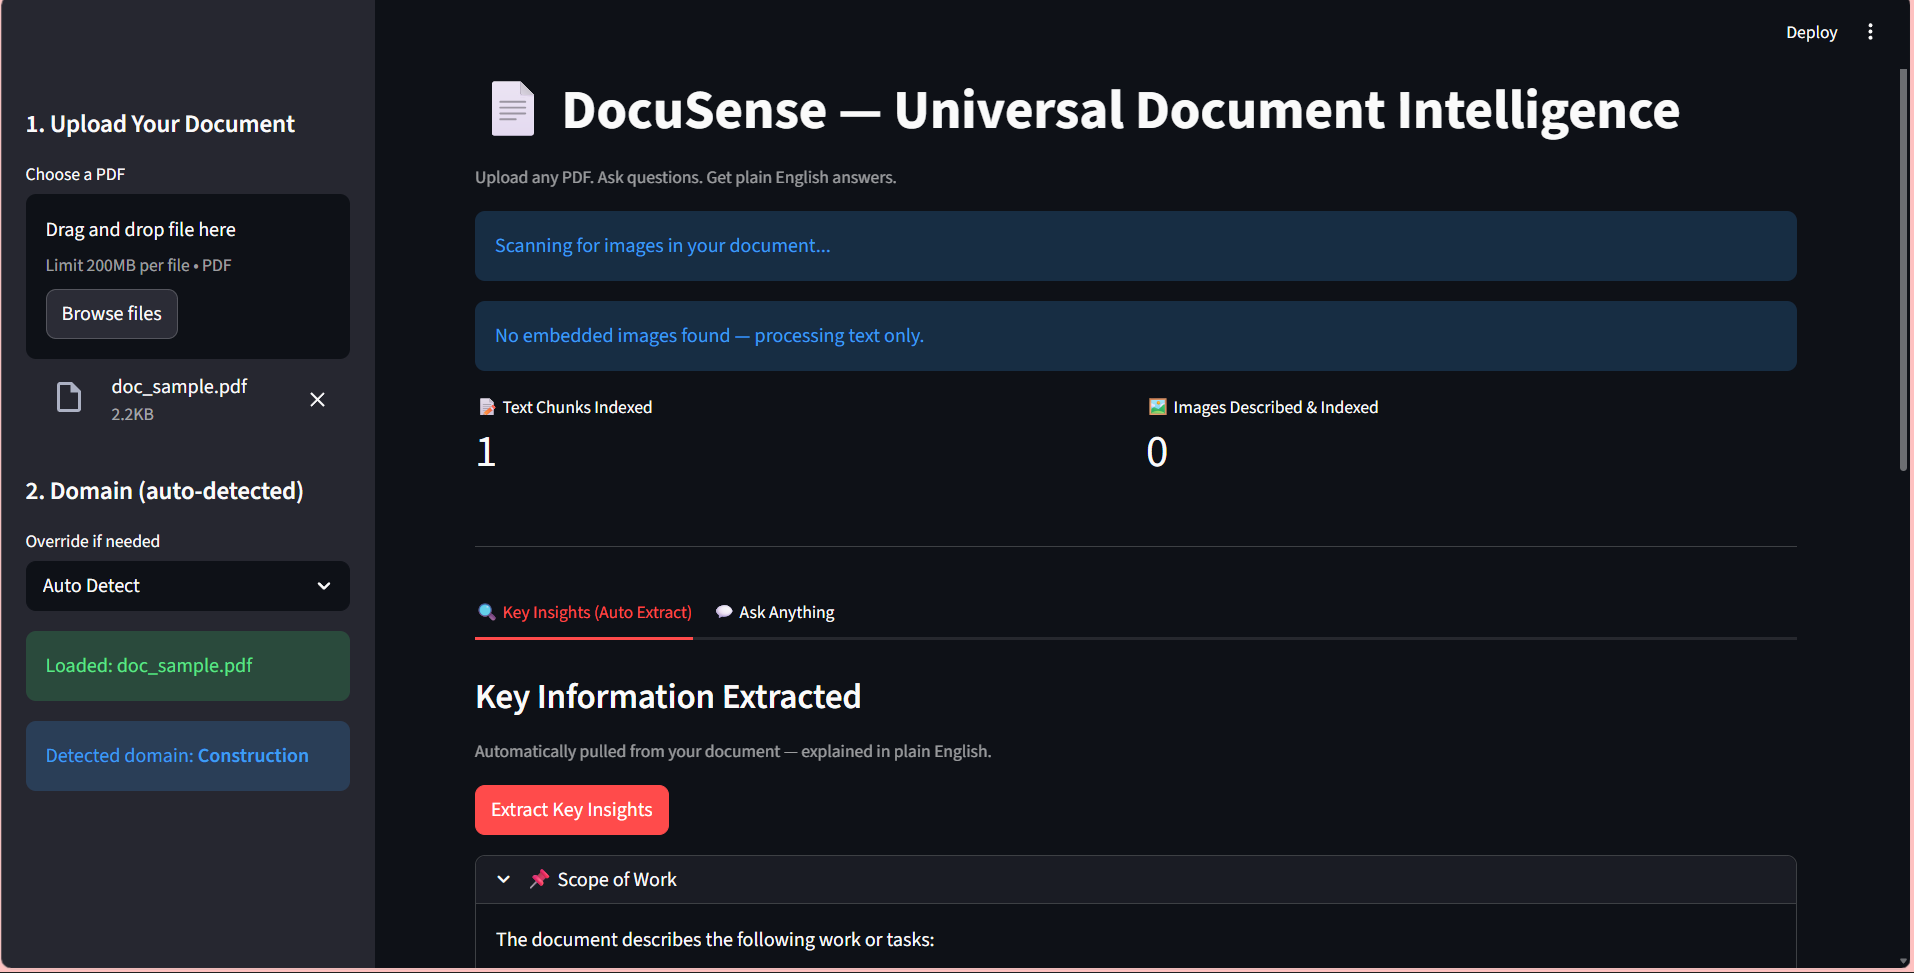
Task: Collapse the Scope of Work section
Action: click(504, 878)
